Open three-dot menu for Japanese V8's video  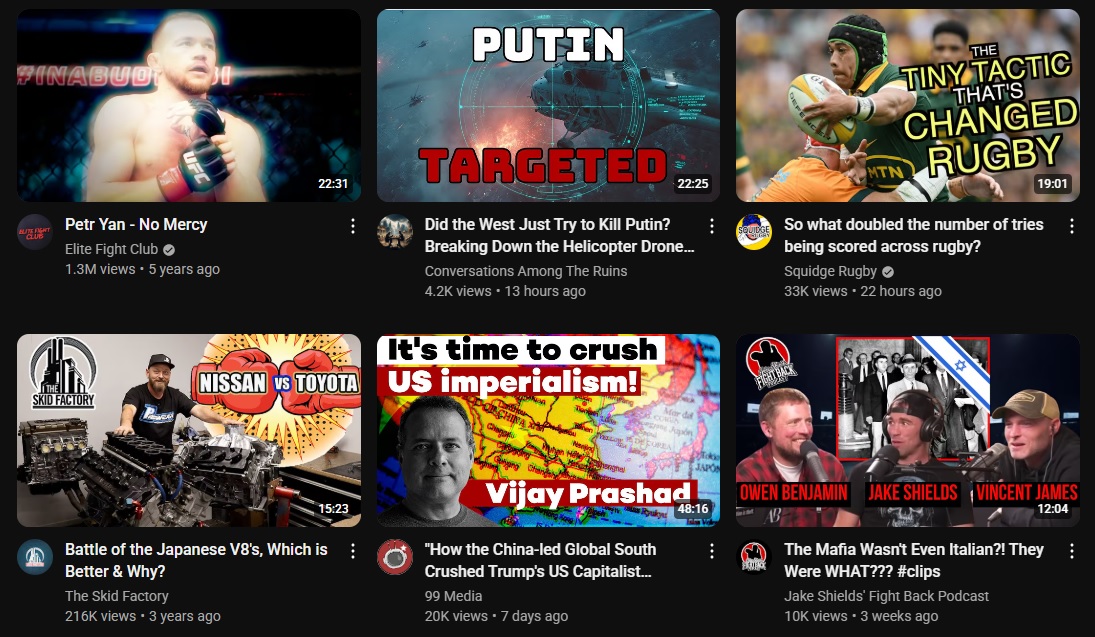(353, 551)
